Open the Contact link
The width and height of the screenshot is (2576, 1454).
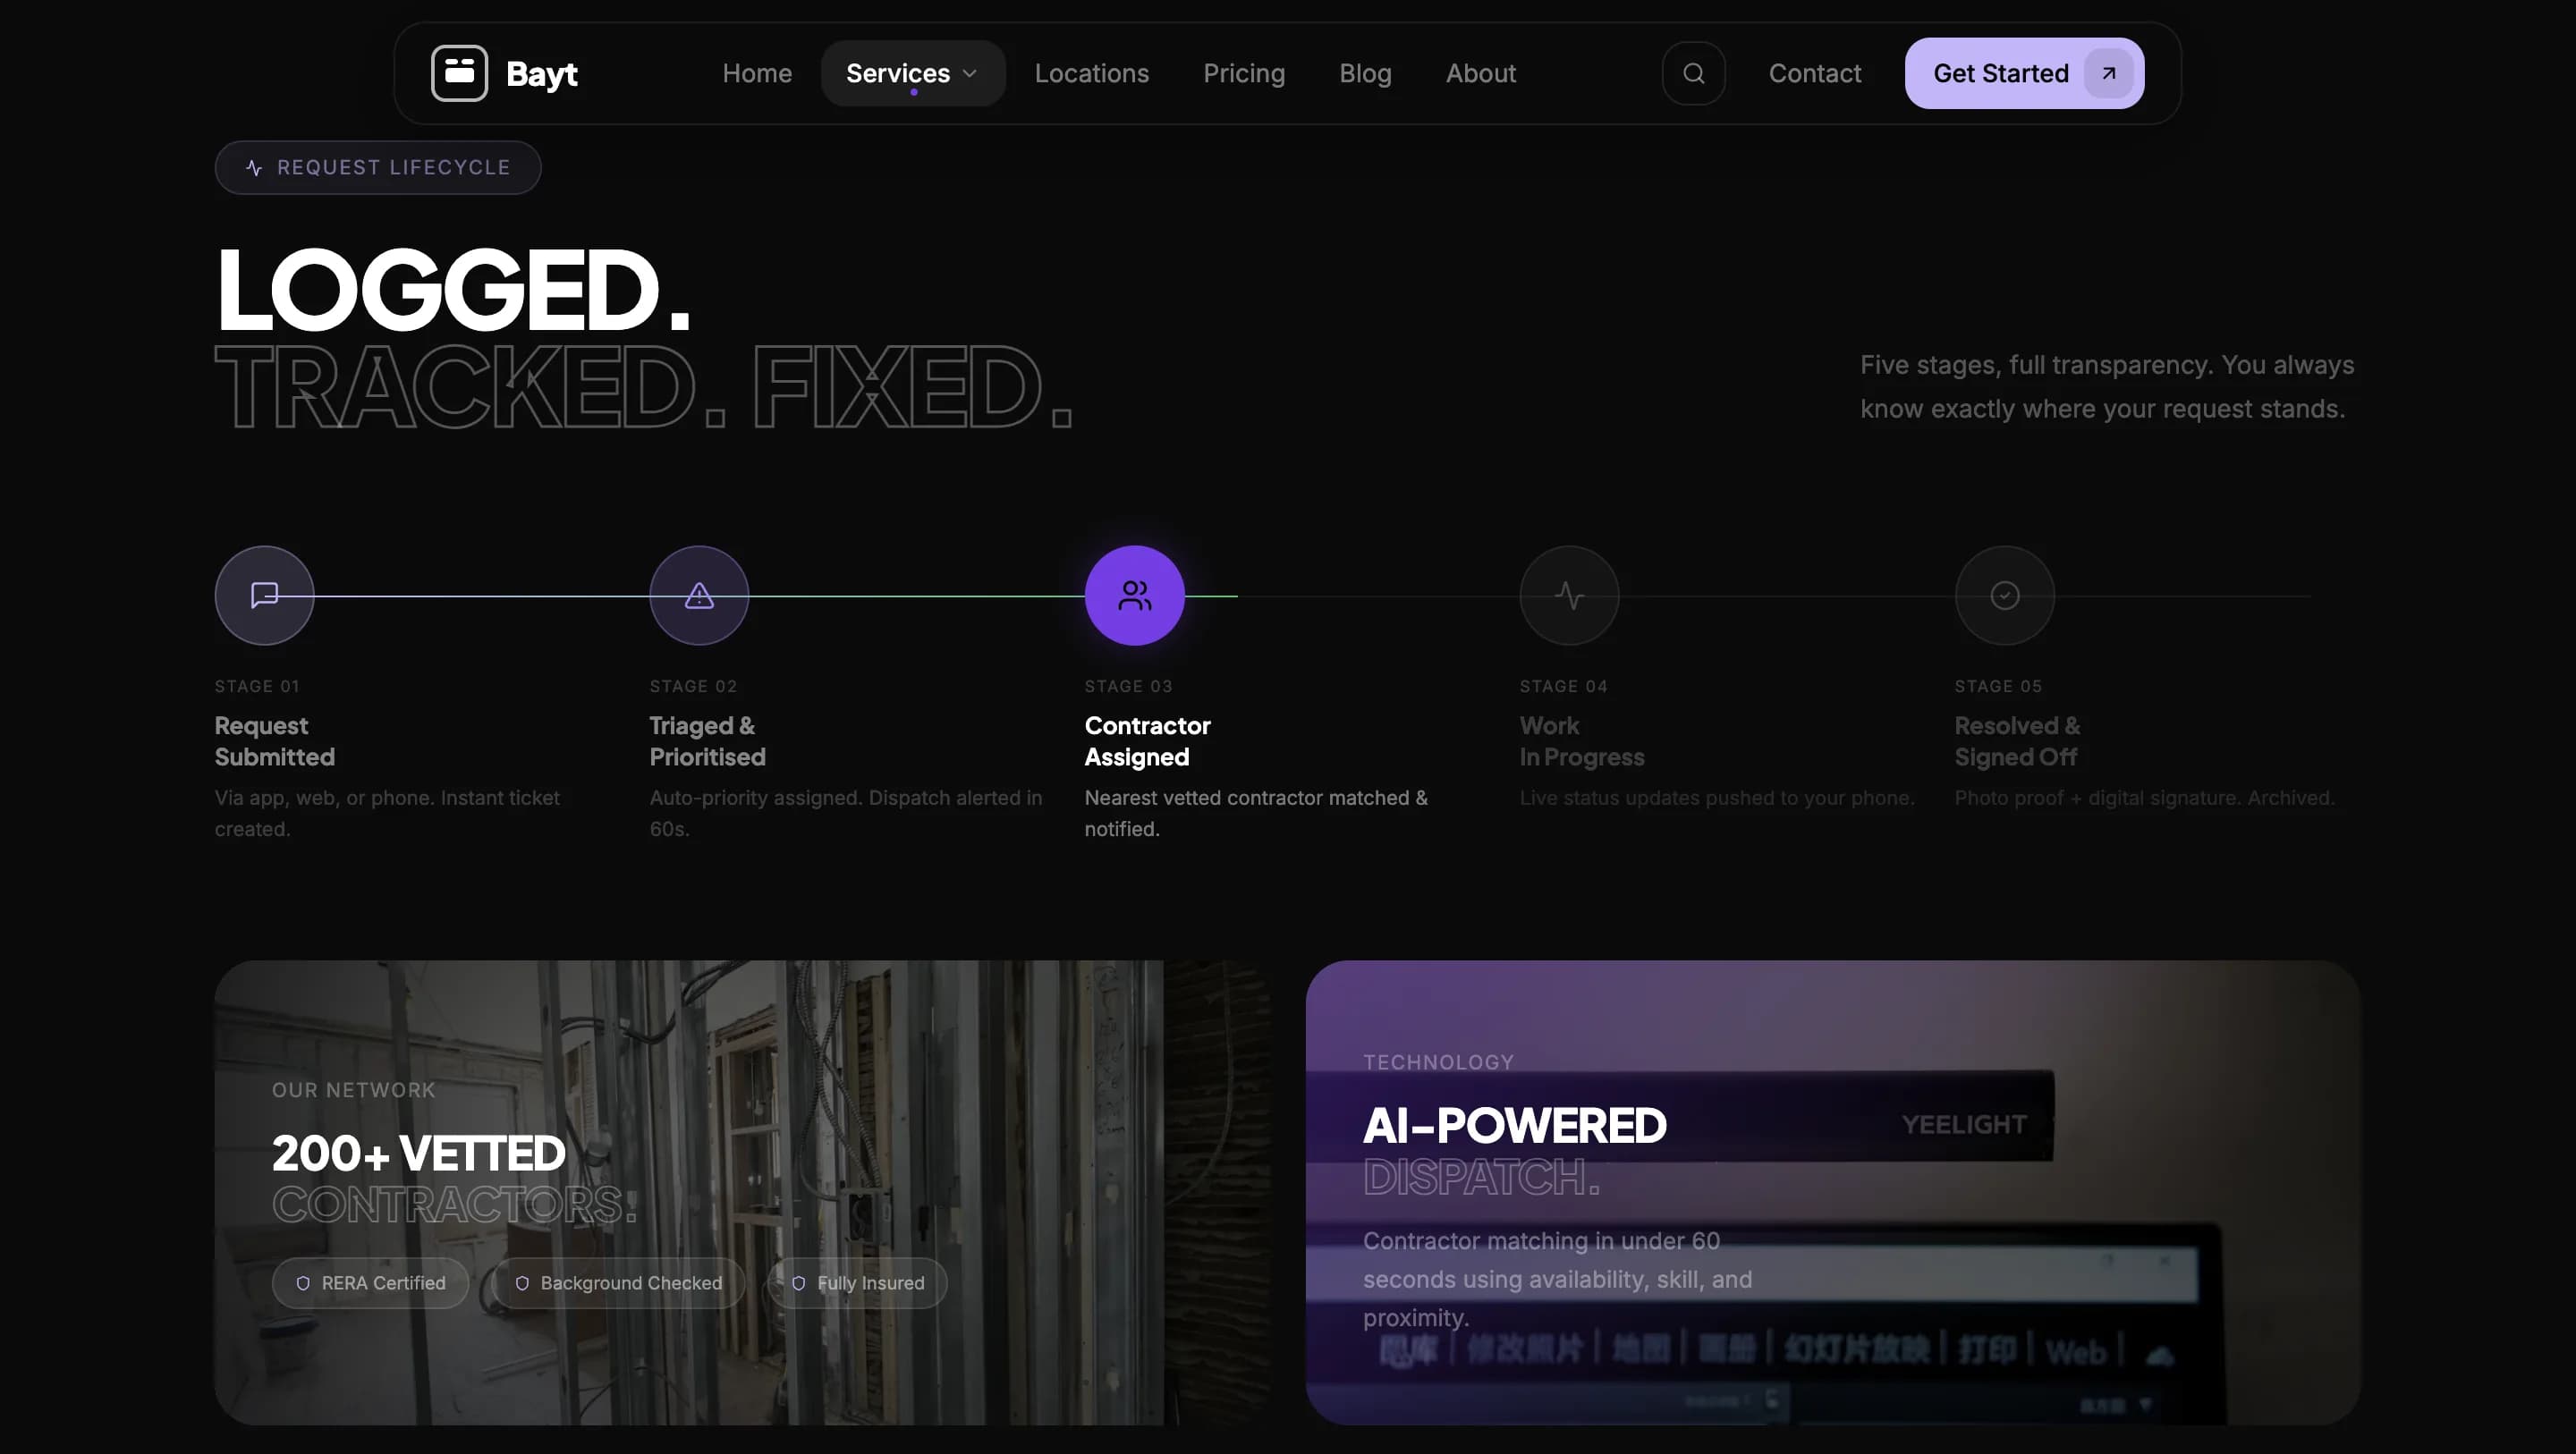pos(1815,73)
